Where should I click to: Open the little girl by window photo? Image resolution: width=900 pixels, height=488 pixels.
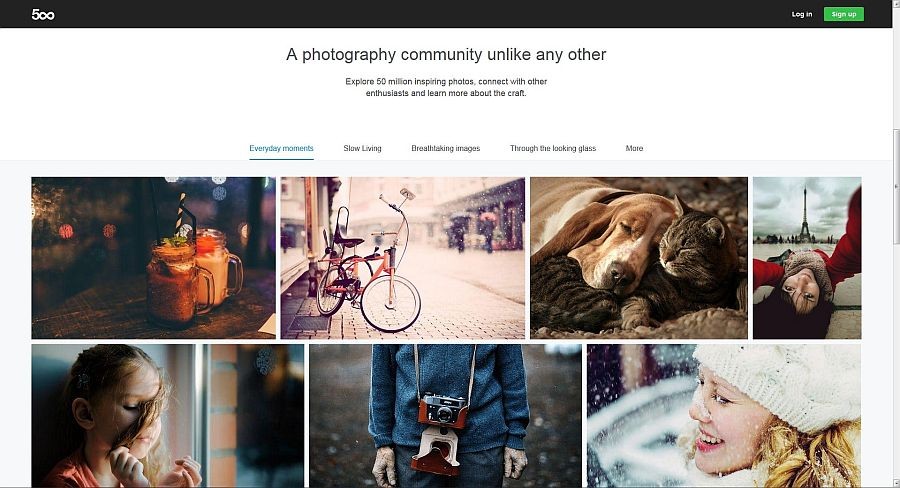click(168, 416)
